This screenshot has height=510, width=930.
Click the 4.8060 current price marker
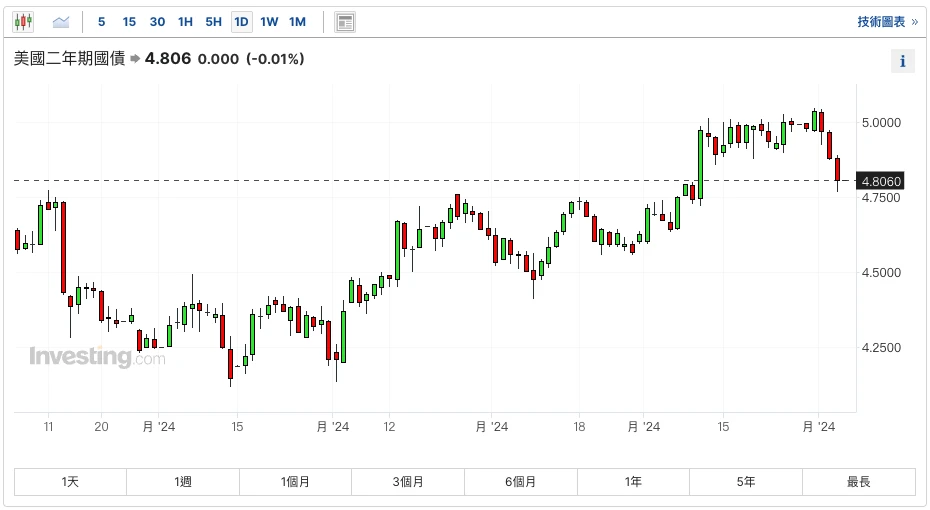881,181
